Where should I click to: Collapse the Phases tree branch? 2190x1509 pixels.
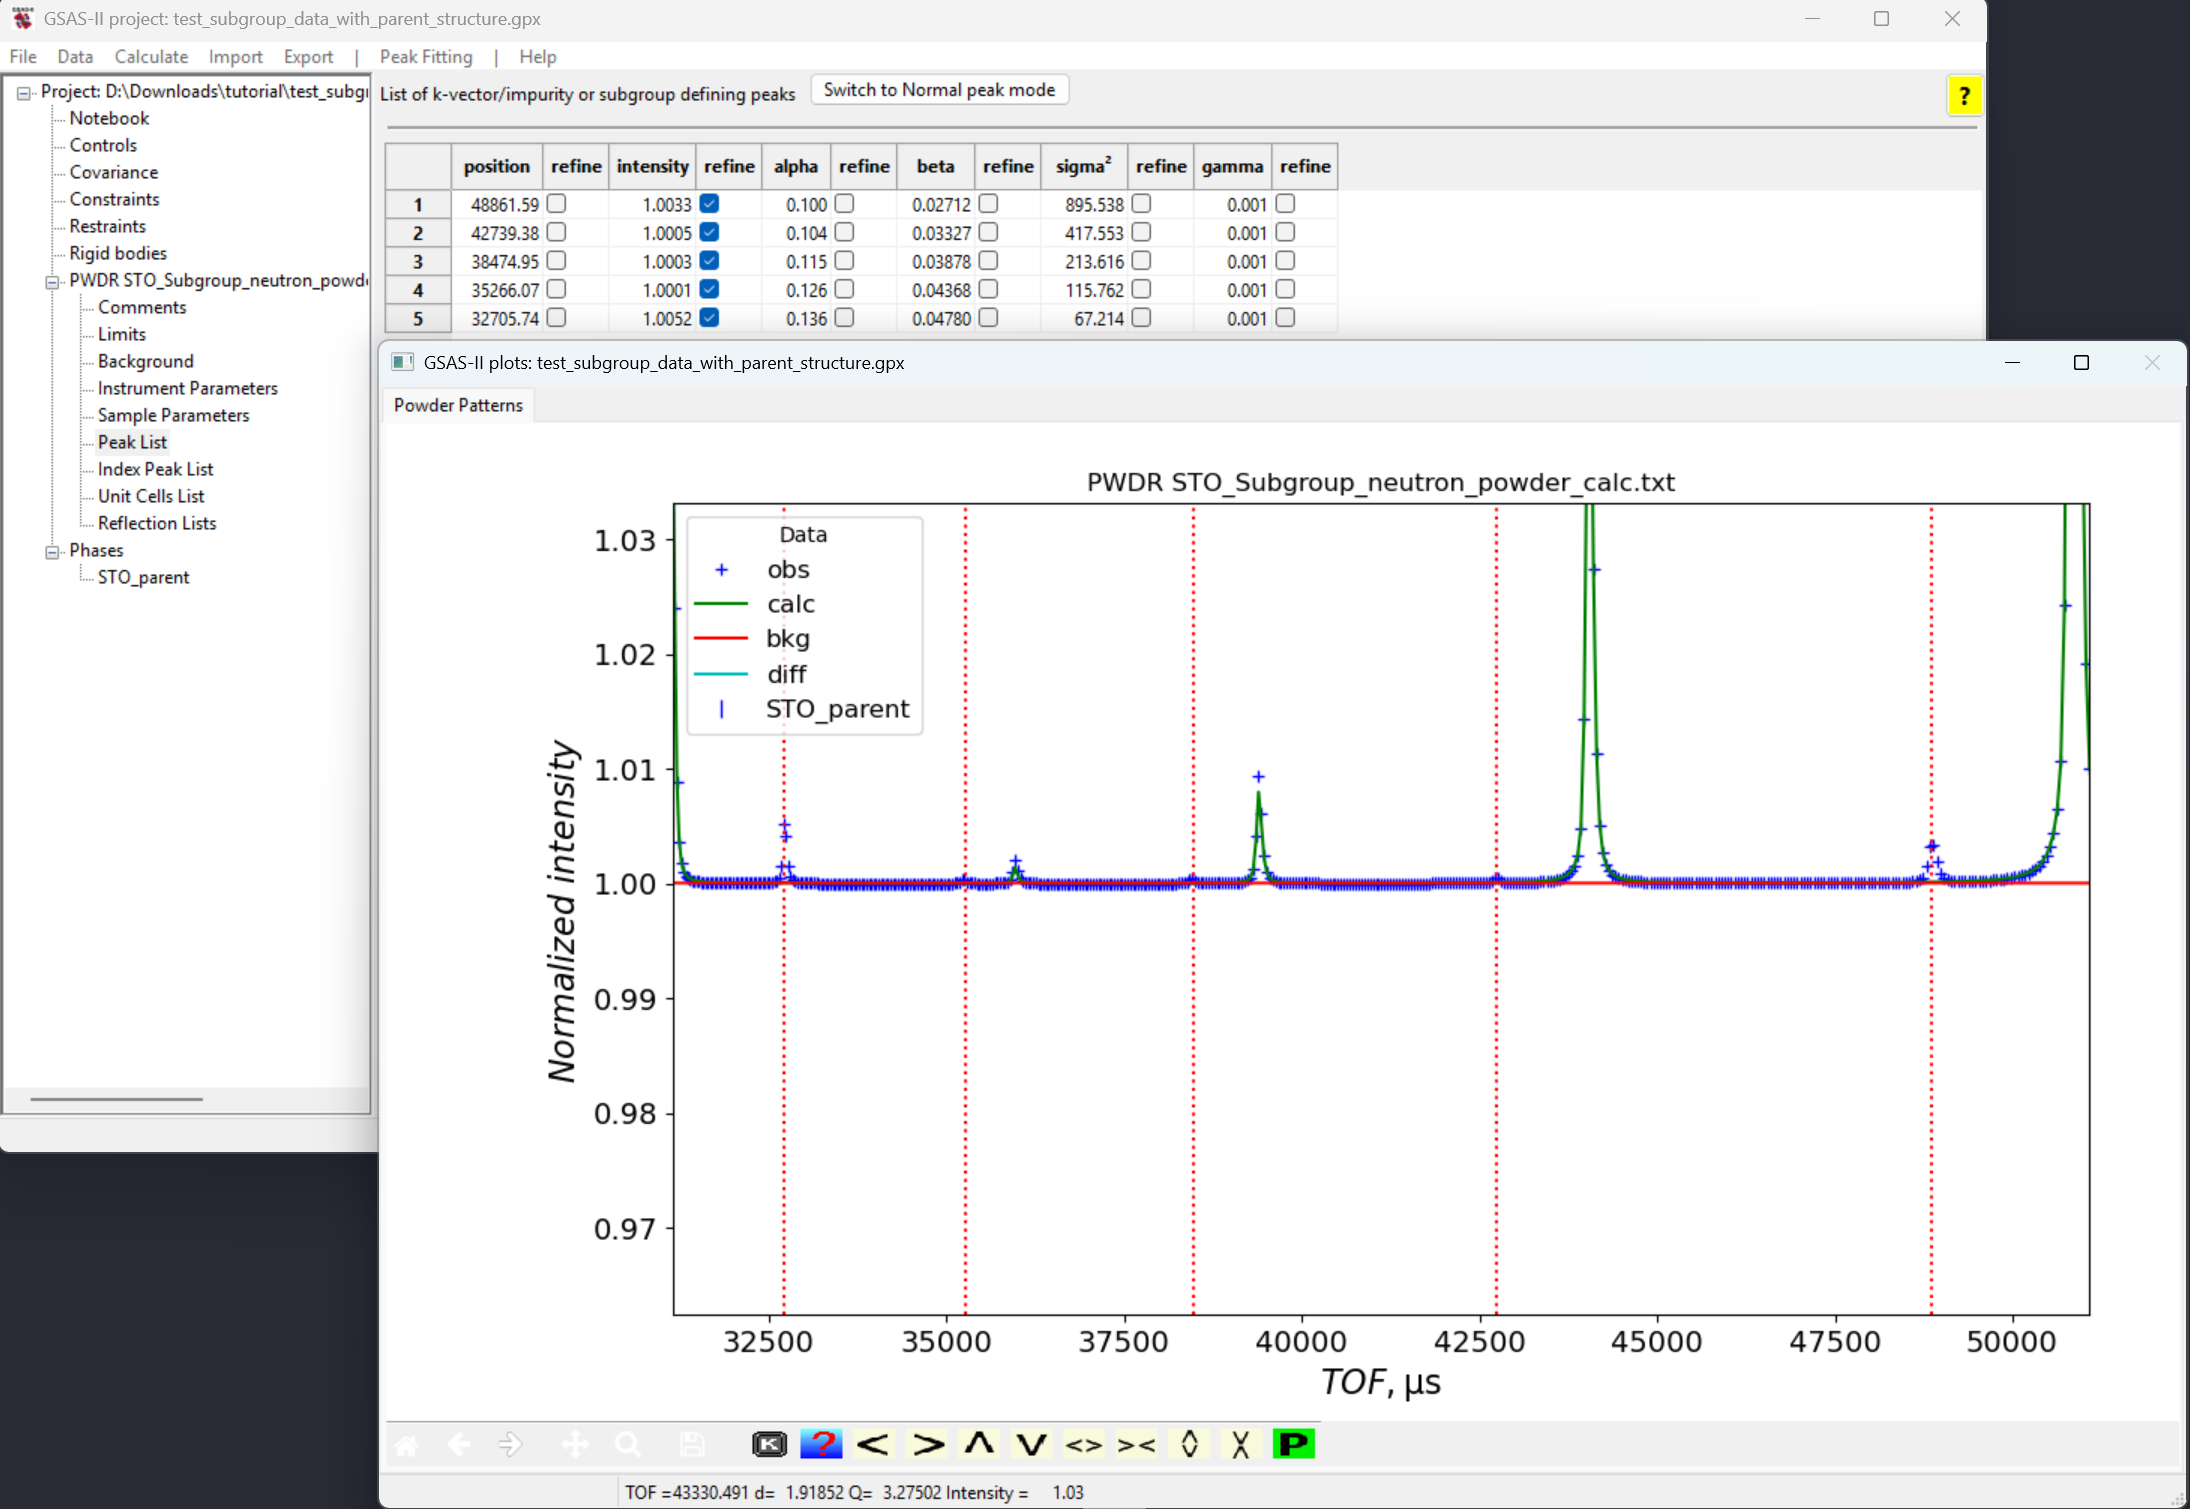pos(52,551)
